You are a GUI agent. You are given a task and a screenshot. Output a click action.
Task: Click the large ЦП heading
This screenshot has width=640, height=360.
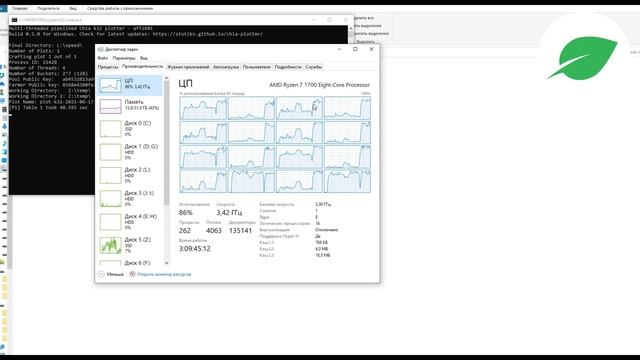tap(185, 84)
